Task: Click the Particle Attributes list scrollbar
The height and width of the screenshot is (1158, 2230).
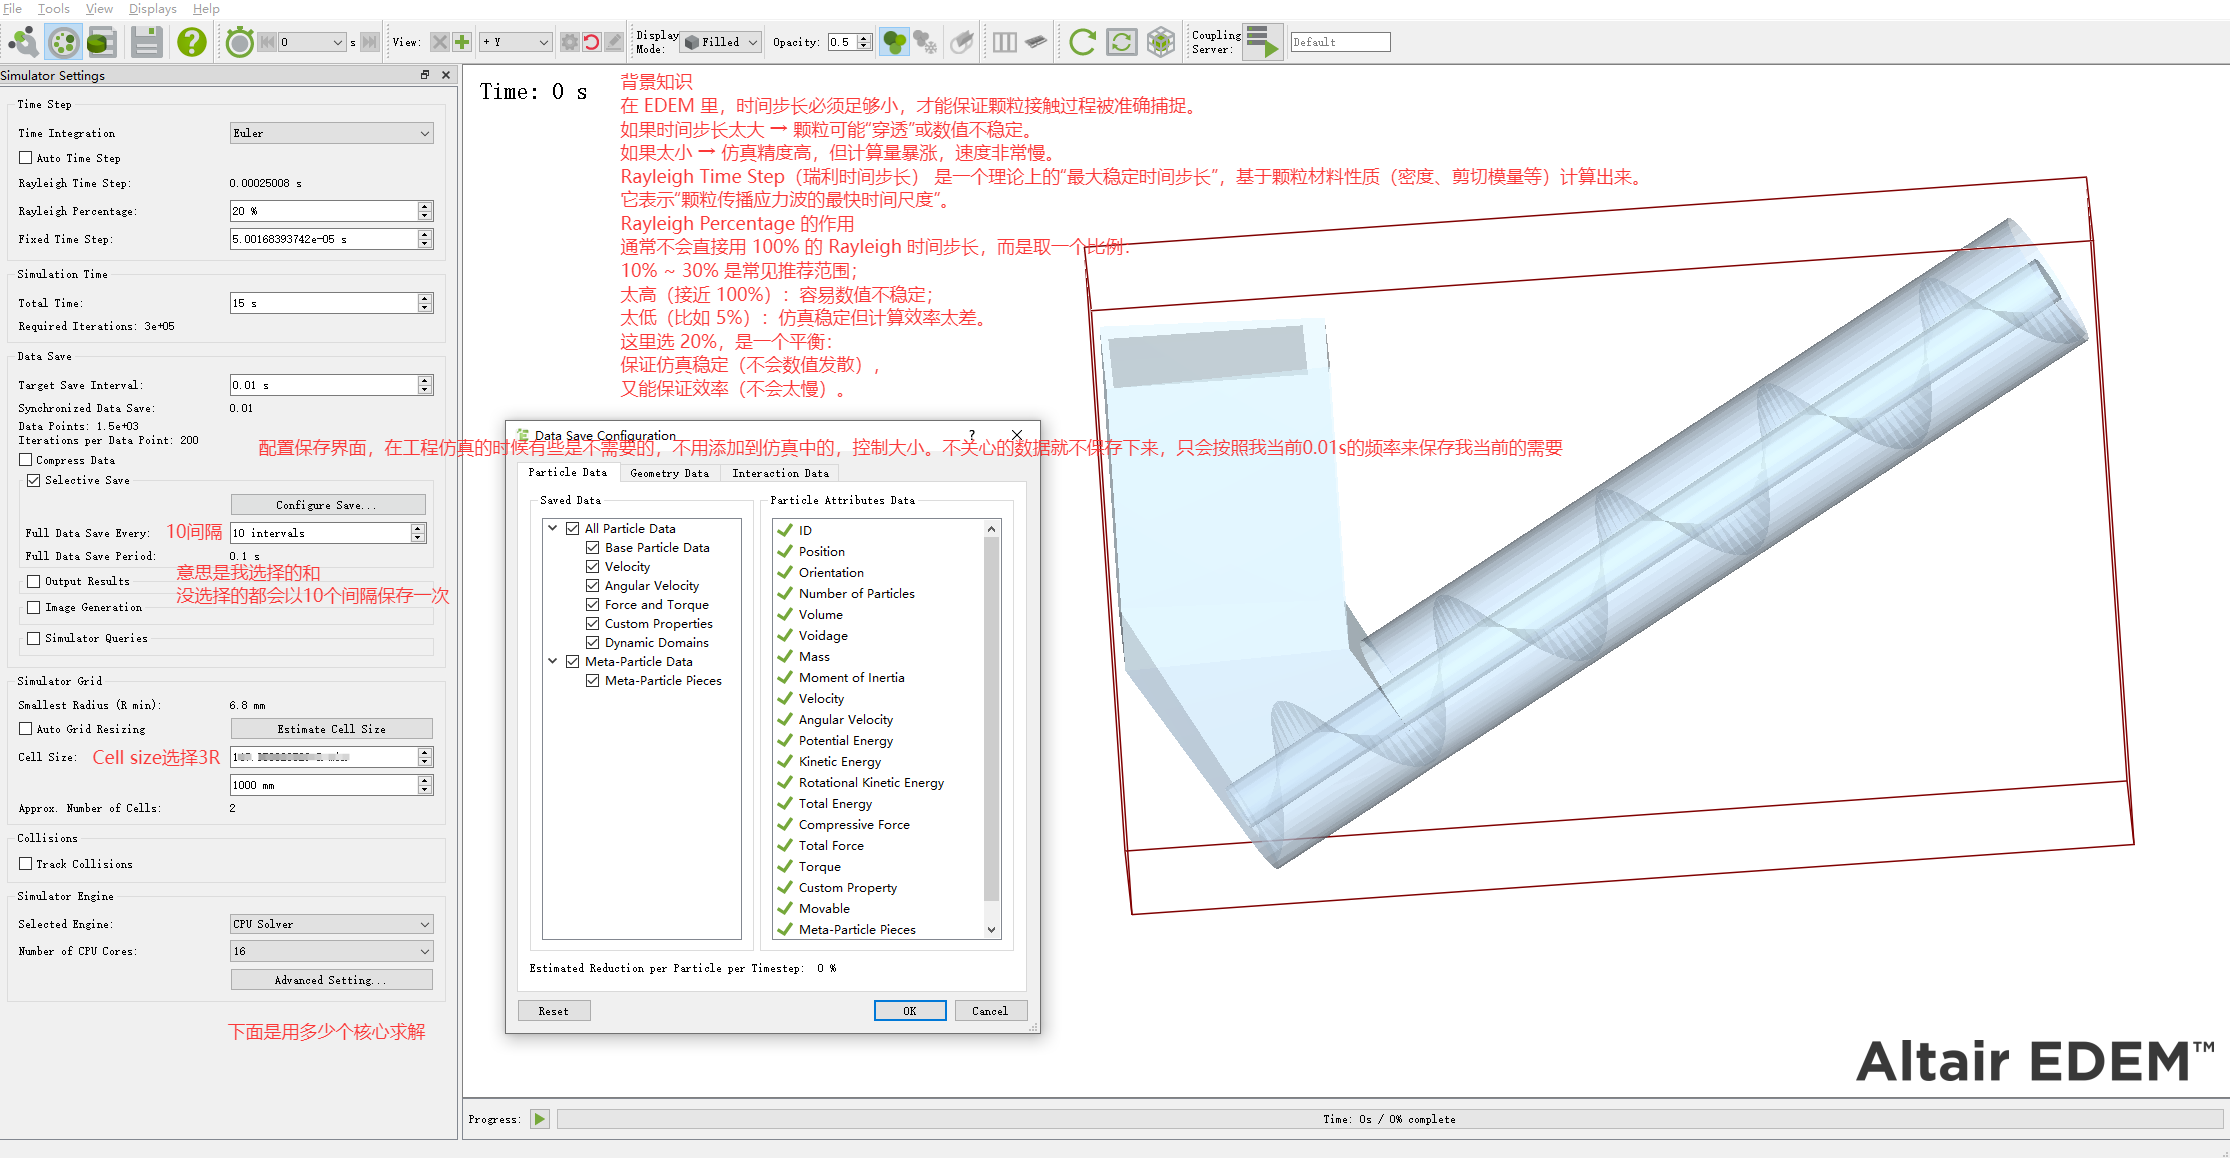Action: [991, 720]
